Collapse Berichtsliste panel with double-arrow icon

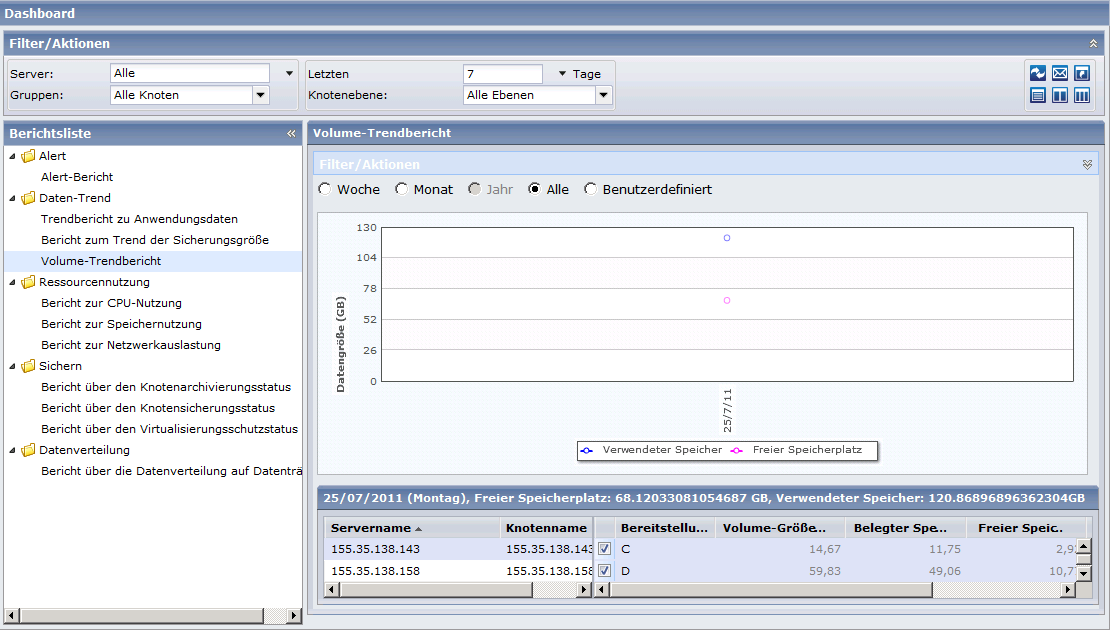[291, 133]
